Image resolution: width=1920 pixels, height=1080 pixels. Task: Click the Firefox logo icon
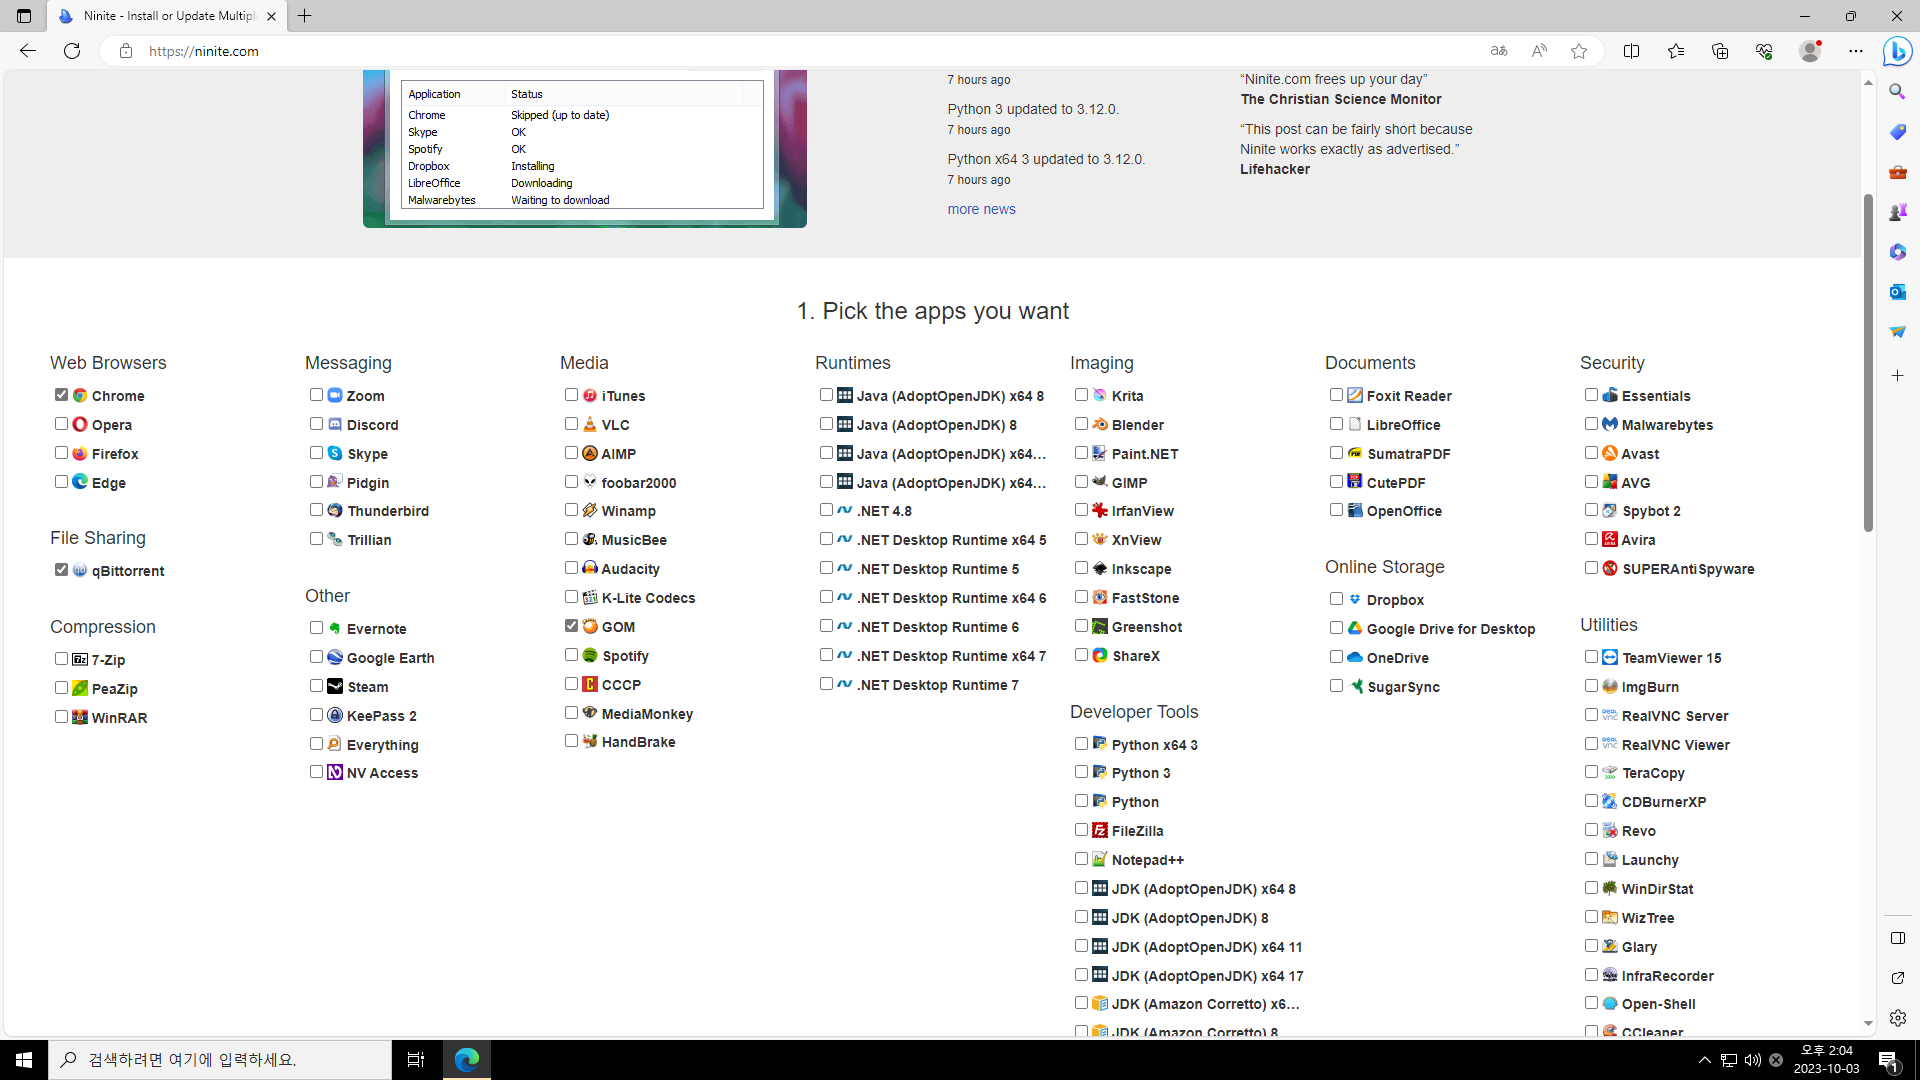coord(80,454)
